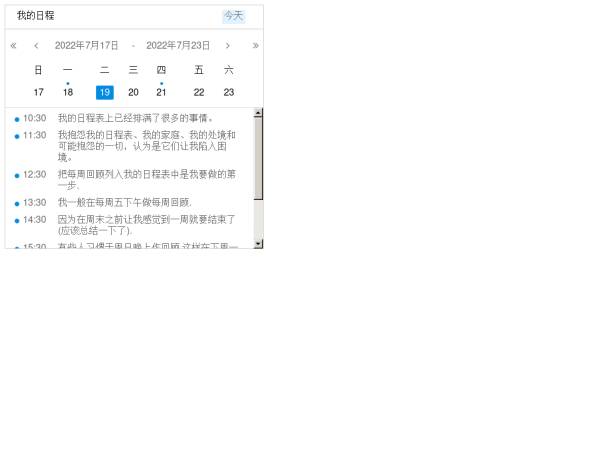Screen dimensions: 600x469
Task: Select day 21 in calendar
Action: [161, 92]
